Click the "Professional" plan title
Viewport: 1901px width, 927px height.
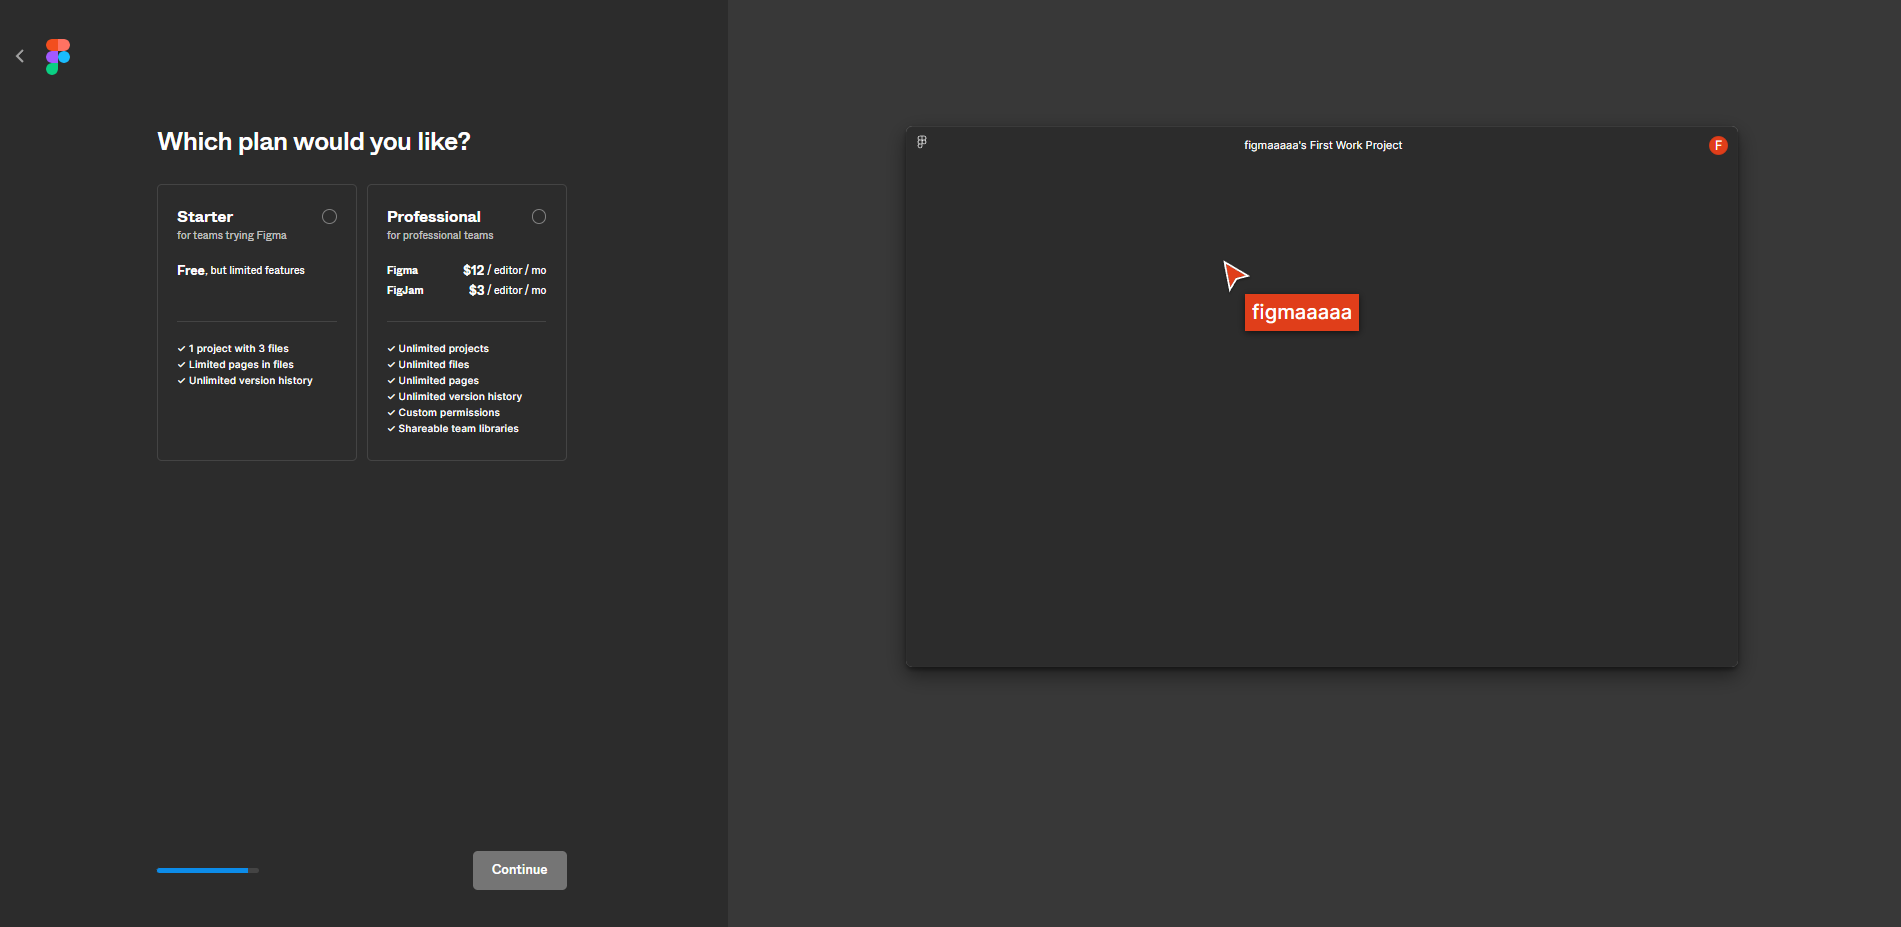point(434,217)
